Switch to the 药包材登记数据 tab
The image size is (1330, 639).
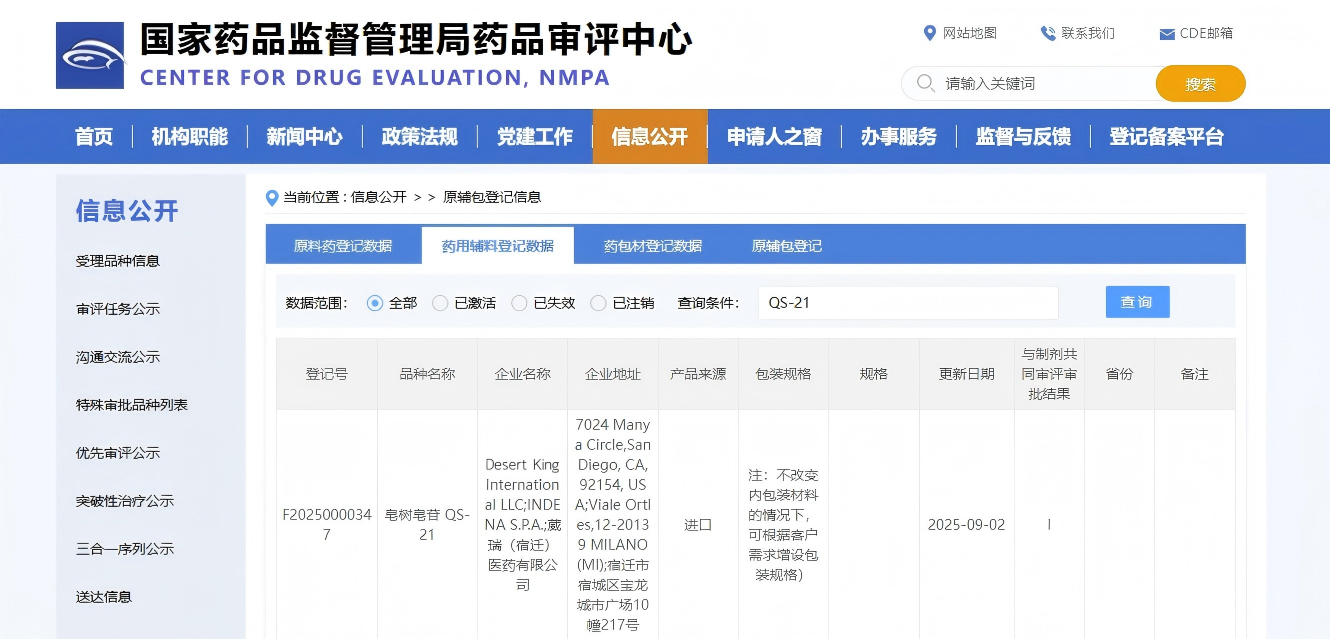pos(653,246)
